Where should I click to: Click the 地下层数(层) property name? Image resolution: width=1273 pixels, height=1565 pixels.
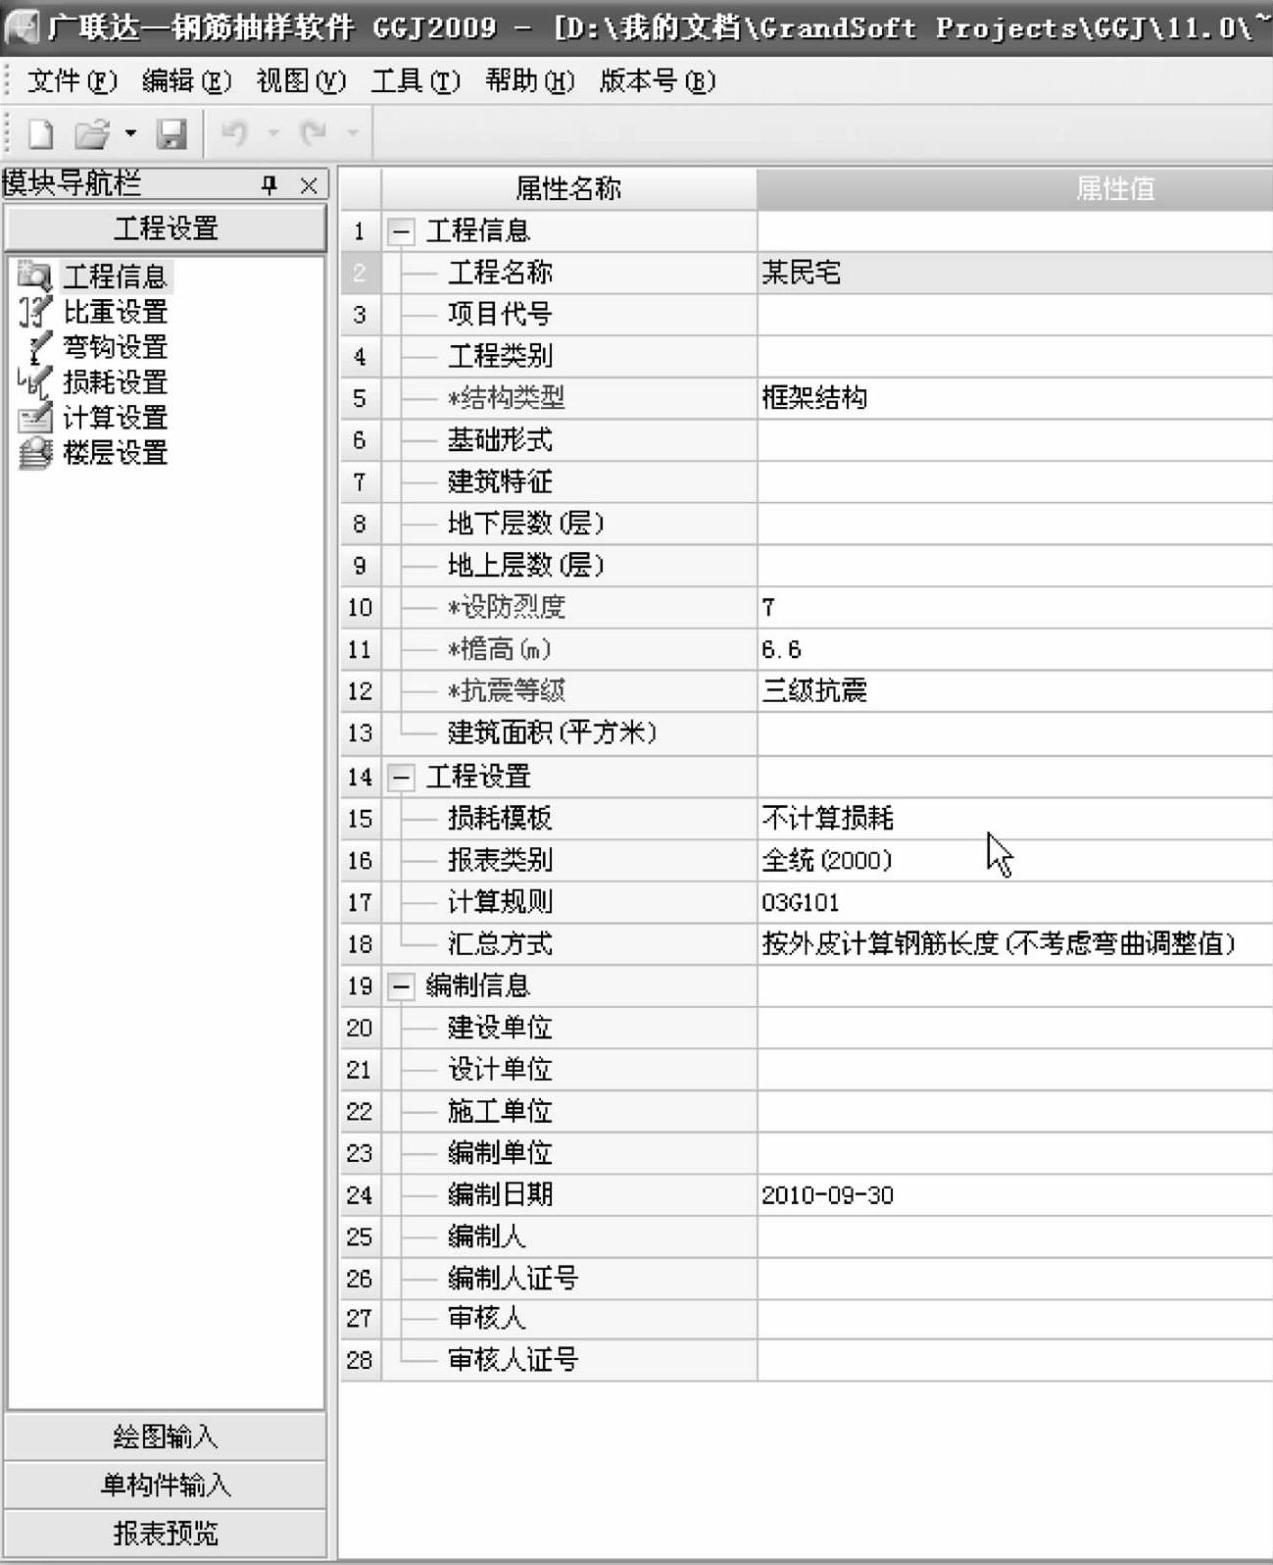pyautogui.click(x=526, y=524)
